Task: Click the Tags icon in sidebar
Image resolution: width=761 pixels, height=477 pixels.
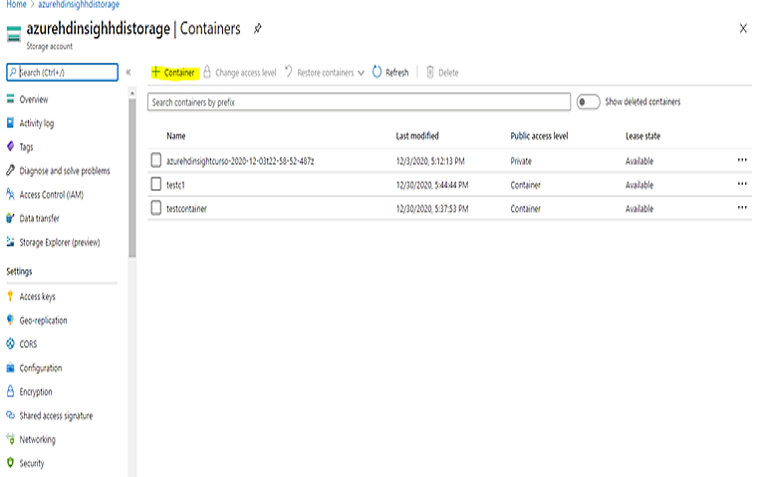Action: (10, 146)
